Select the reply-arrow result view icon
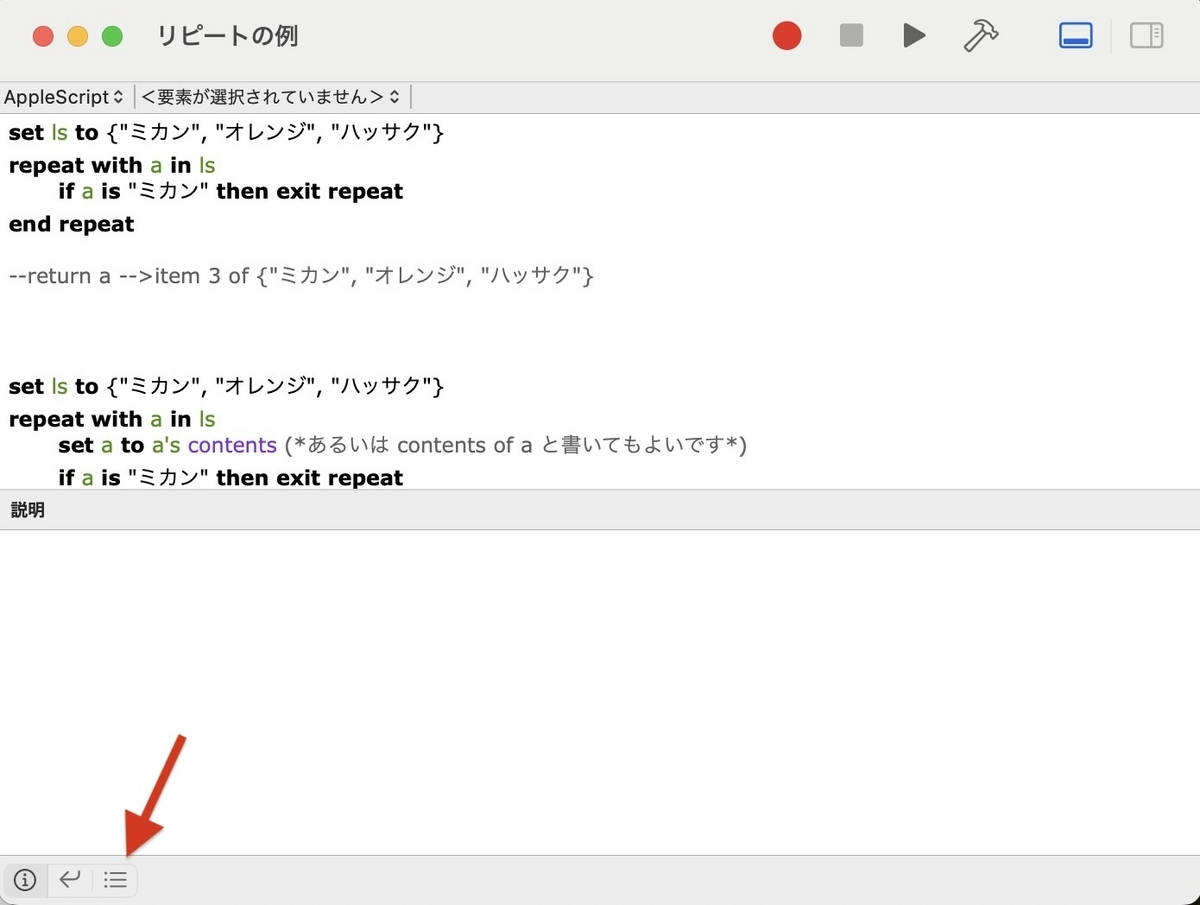Screen dimensions: 1200x905 click(x=69, y=880)
